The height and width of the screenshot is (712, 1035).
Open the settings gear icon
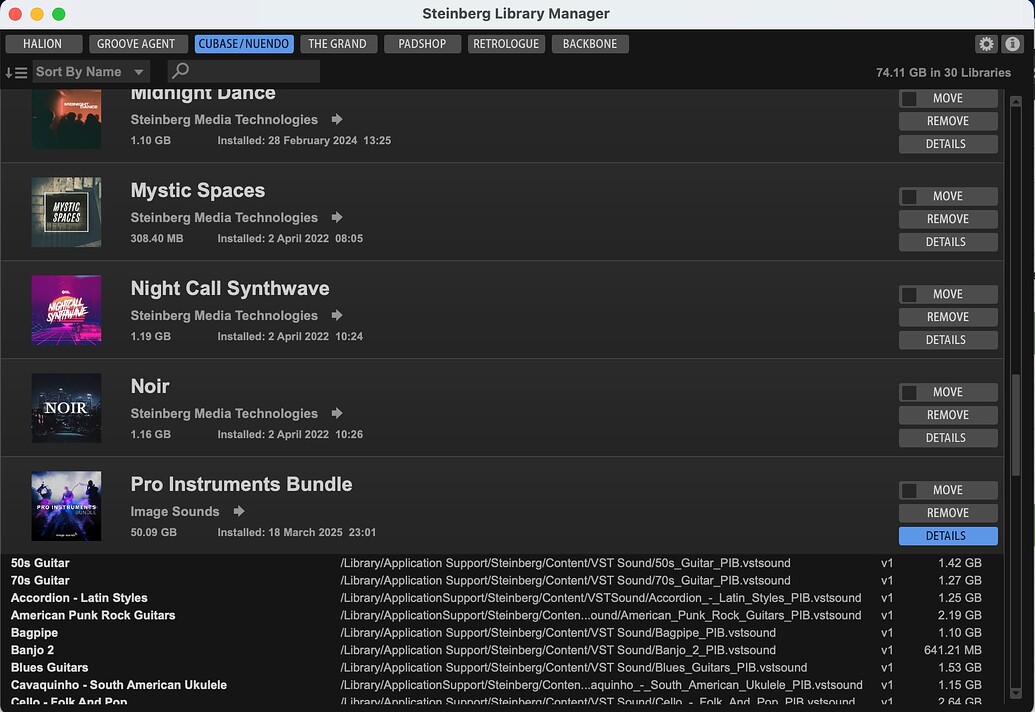(986, 44)
